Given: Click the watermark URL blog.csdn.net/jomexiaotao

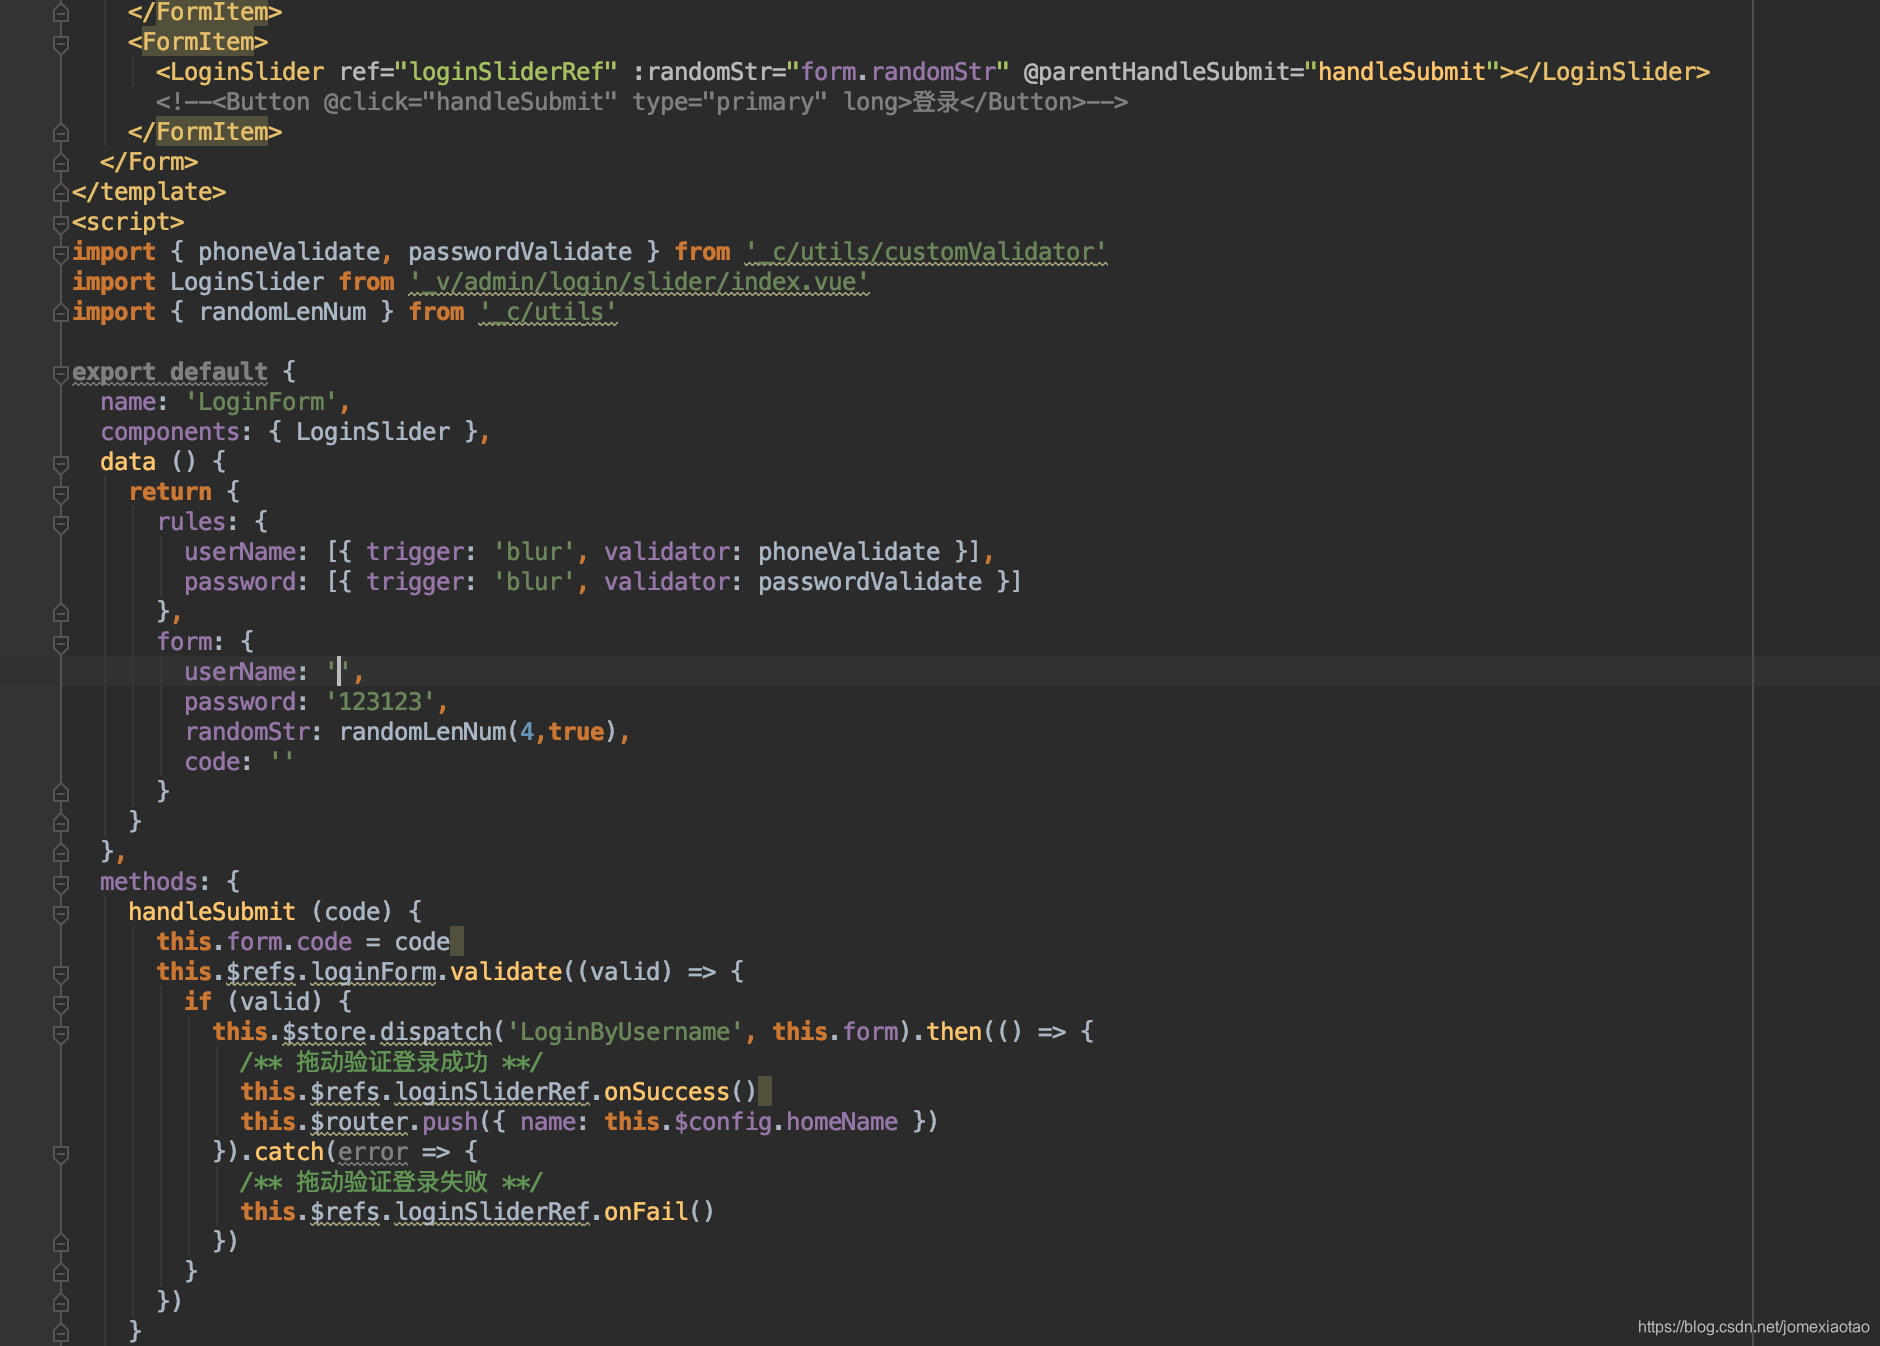Looking at the screenshot, I should [x=1753, y=1327].
